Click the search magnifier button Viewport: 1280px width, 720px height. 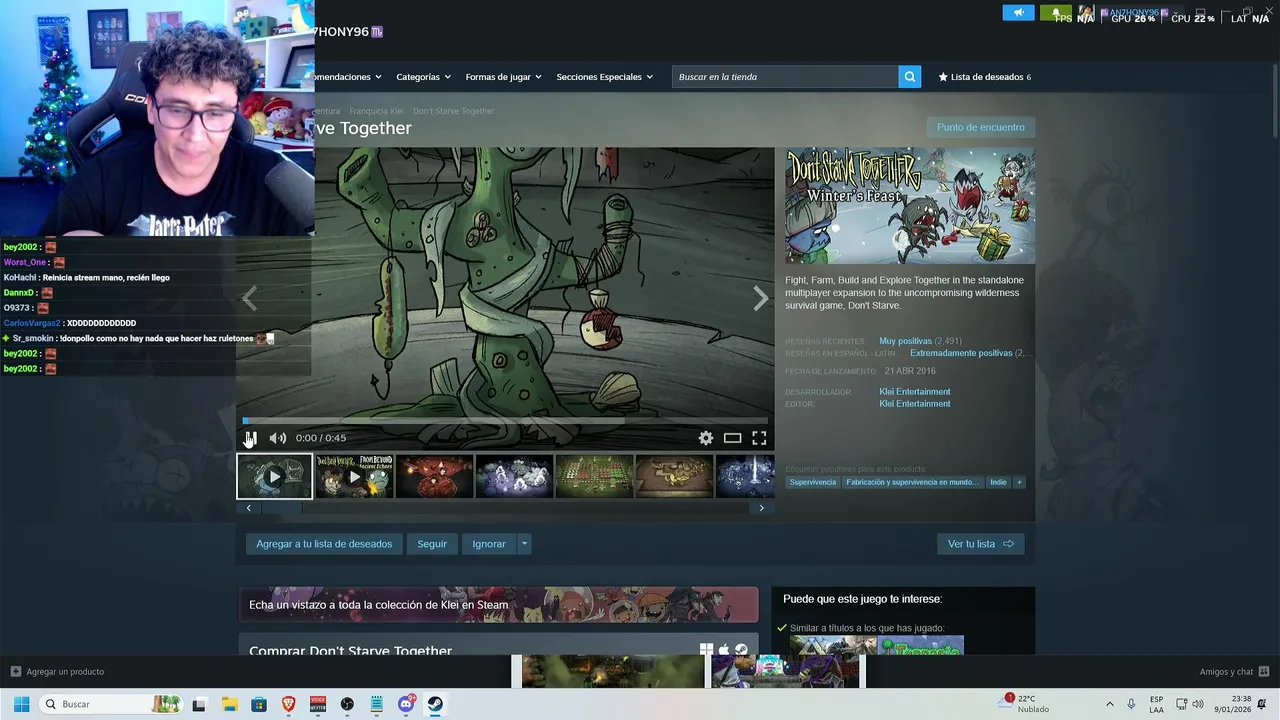909,77
